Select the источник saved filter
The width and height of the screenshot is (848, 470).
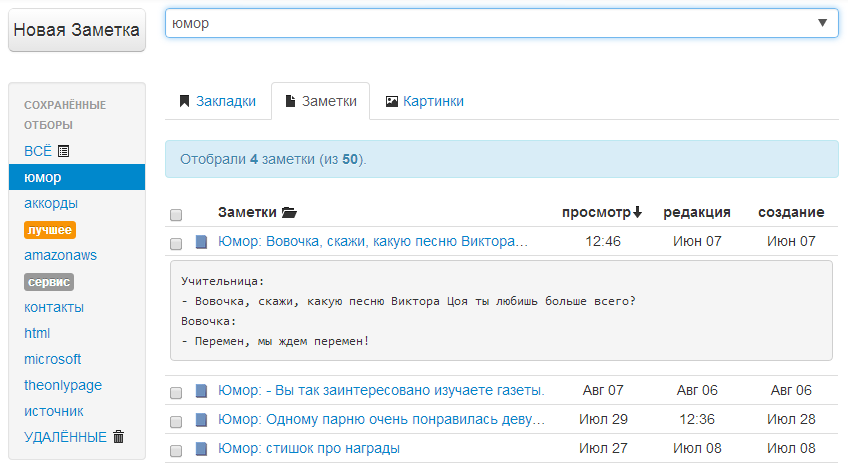click(x=54, y=411)
